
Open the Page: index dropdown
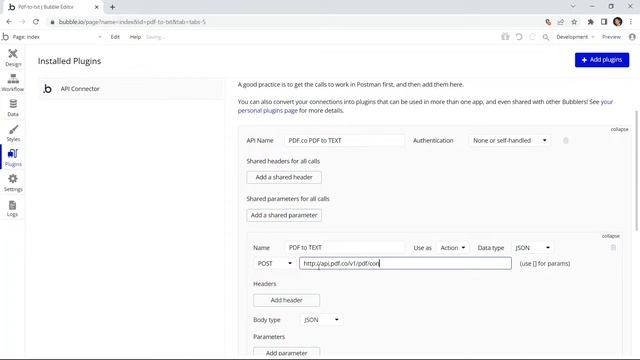[x=56, y=37]
